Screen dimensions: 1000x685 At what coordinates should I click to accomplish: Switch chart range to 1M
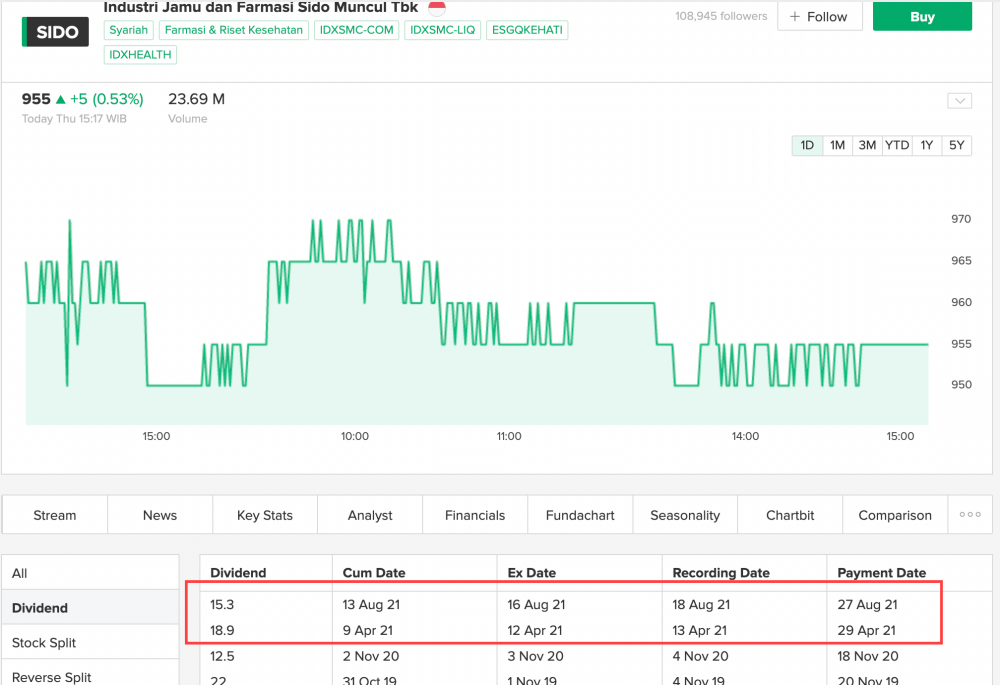point(837,145)
